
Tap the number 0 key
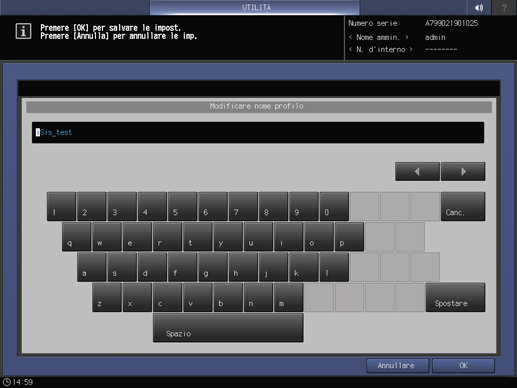(x=334, y=206)
